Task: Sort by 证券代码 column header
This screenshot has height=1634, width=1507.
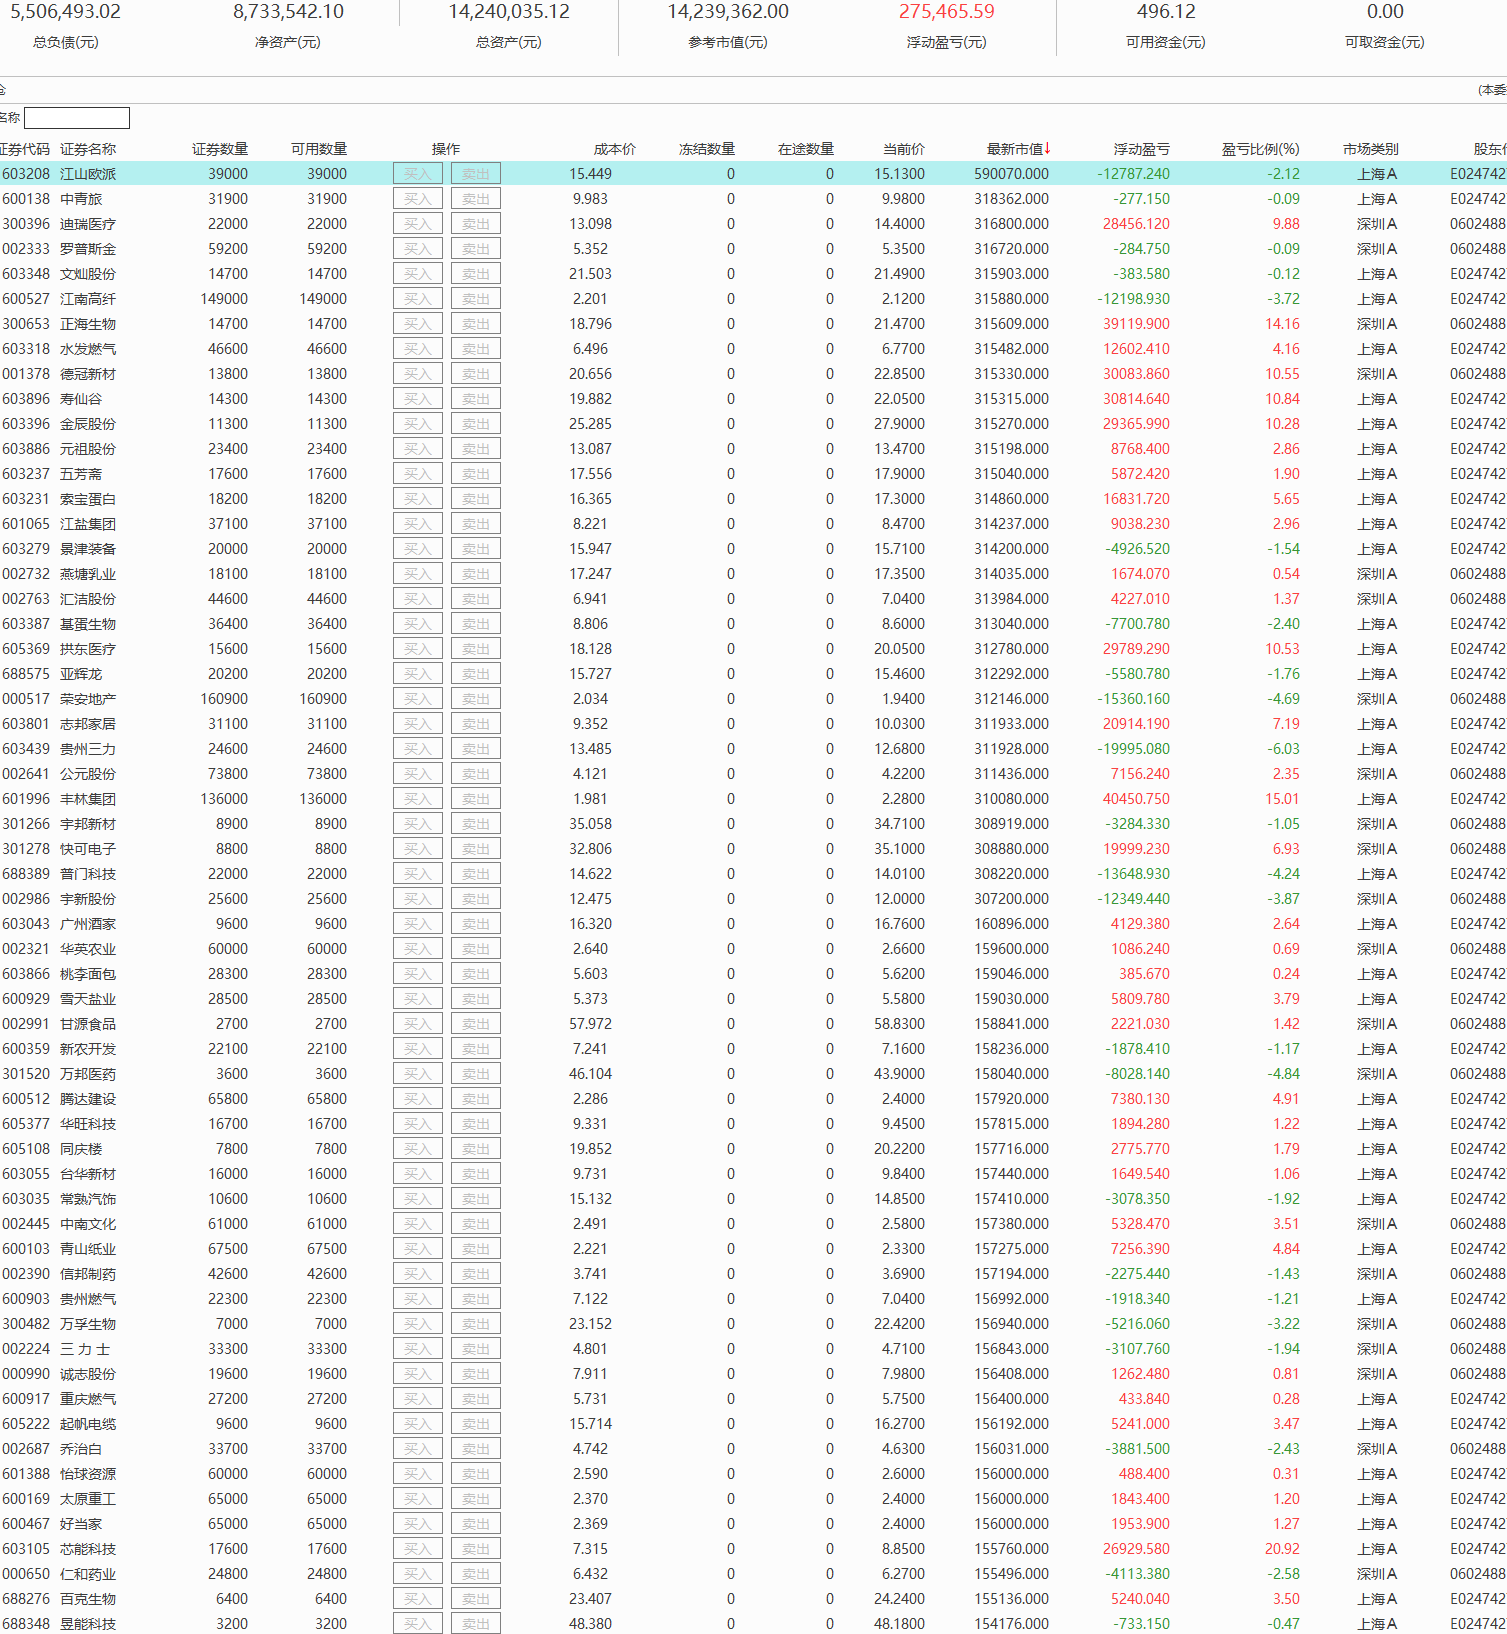Action: point(24,149)
